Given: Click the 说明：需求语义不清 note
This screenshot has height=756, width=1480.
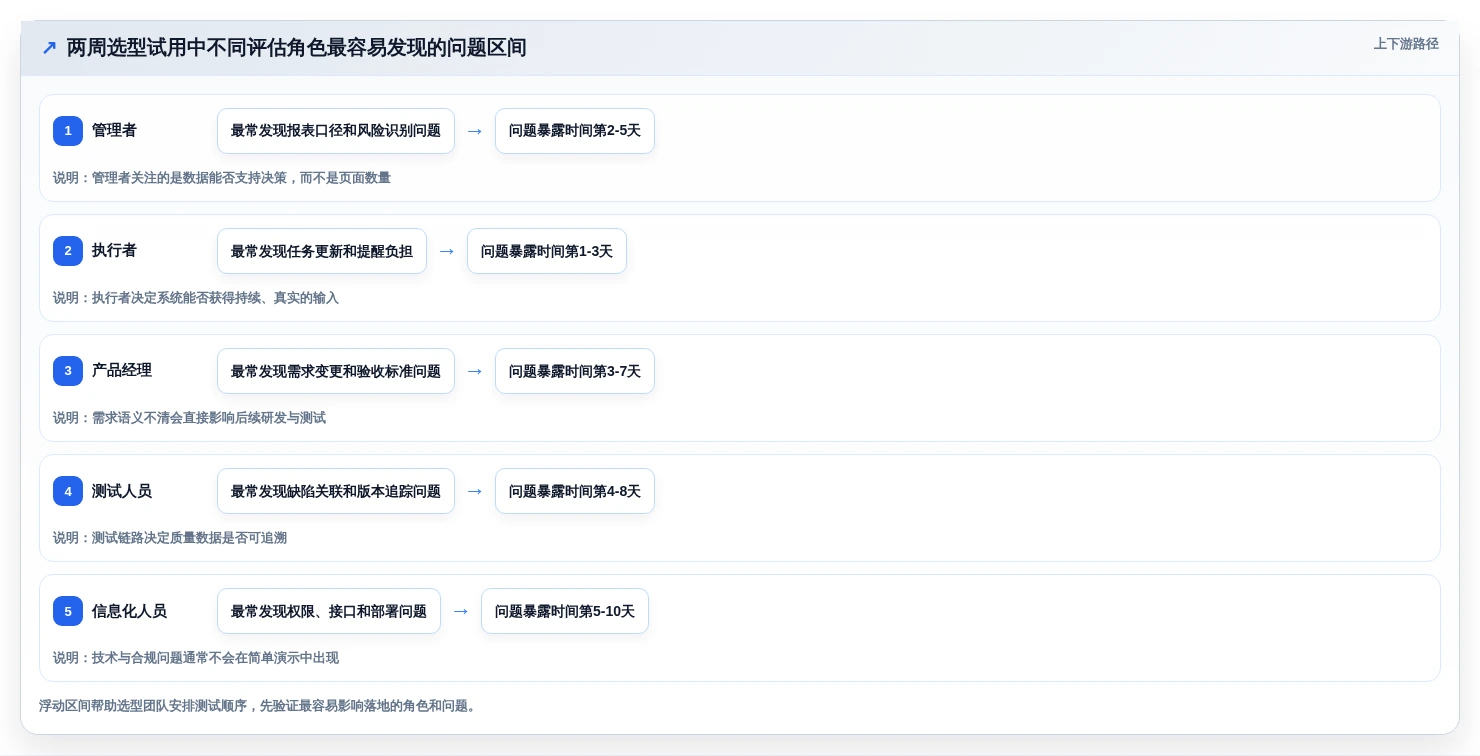Looking at the screenshot, I should (189, 418).
